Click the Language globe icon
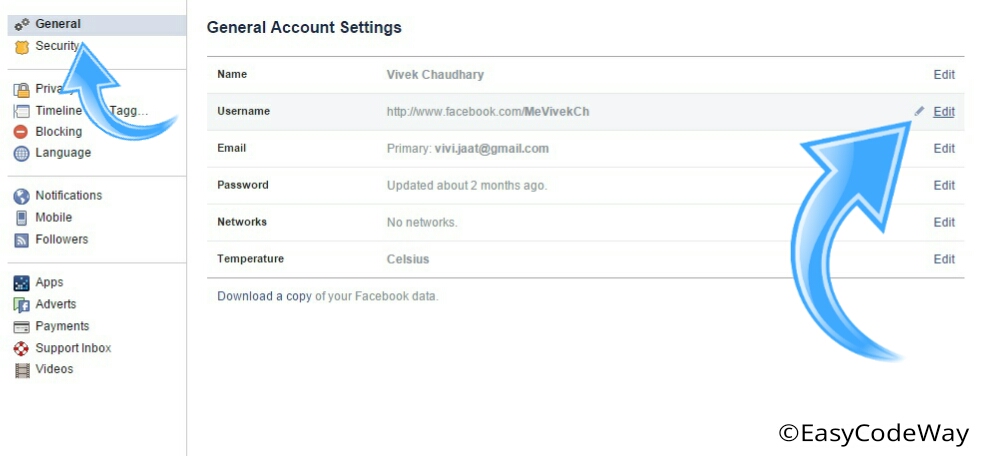Image resolution: width=983 pixels, height=456 pixels. [x=21, y=153]
